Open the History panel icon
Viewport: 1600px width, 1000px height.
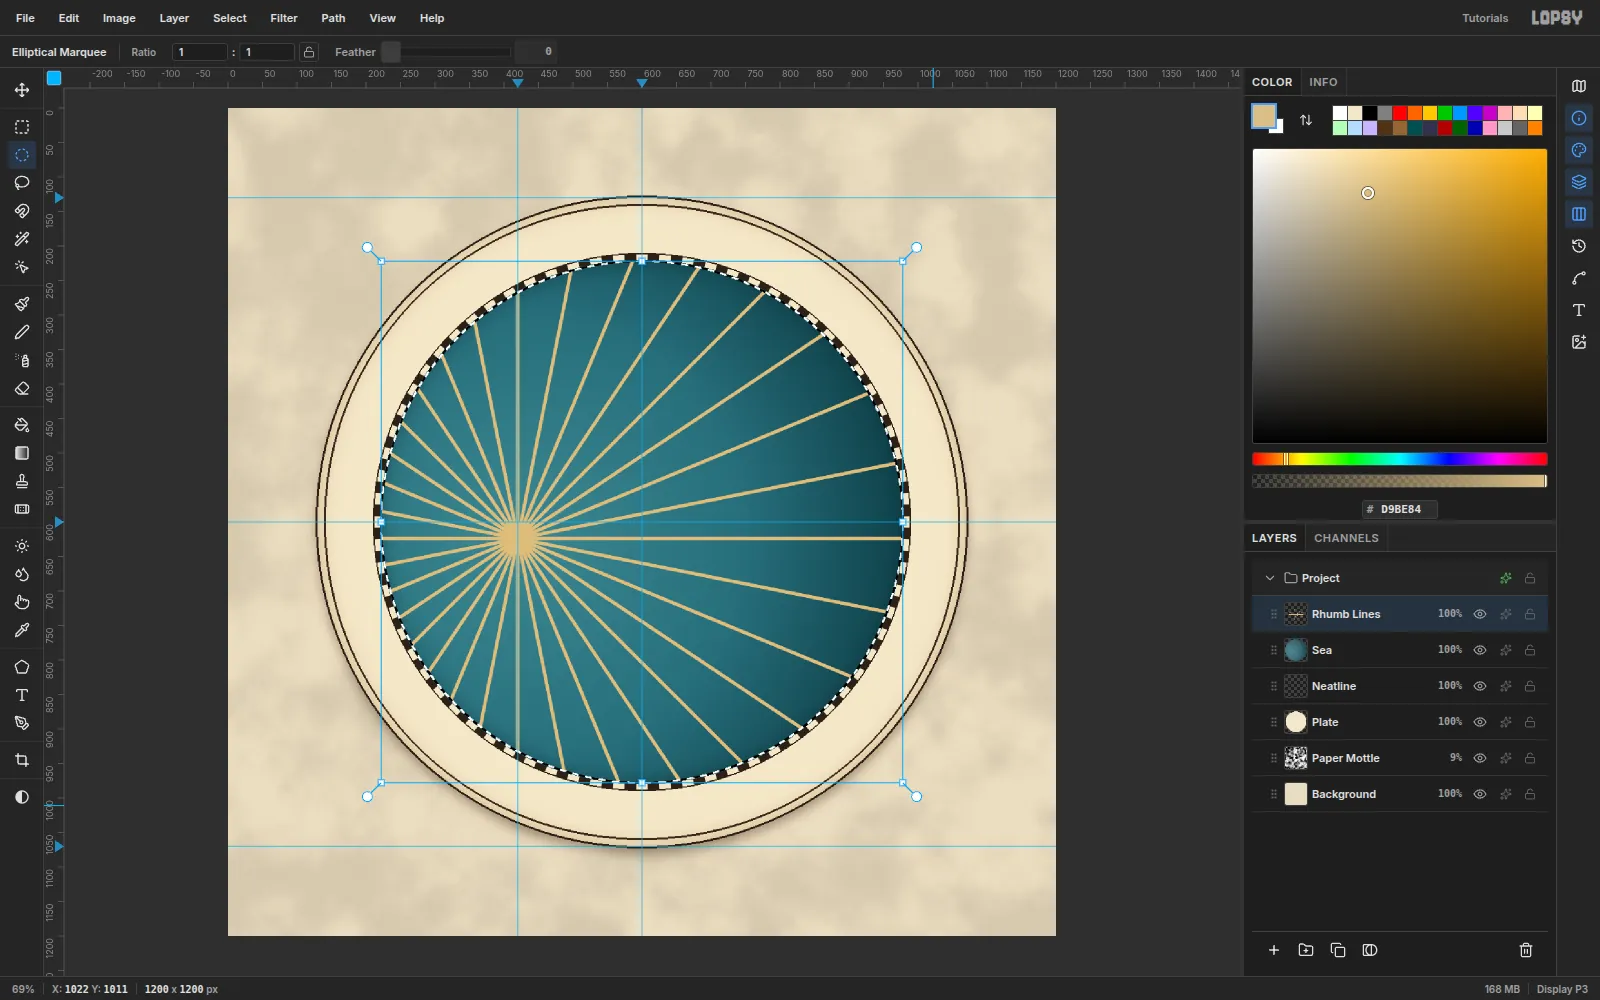point(1579,246)
